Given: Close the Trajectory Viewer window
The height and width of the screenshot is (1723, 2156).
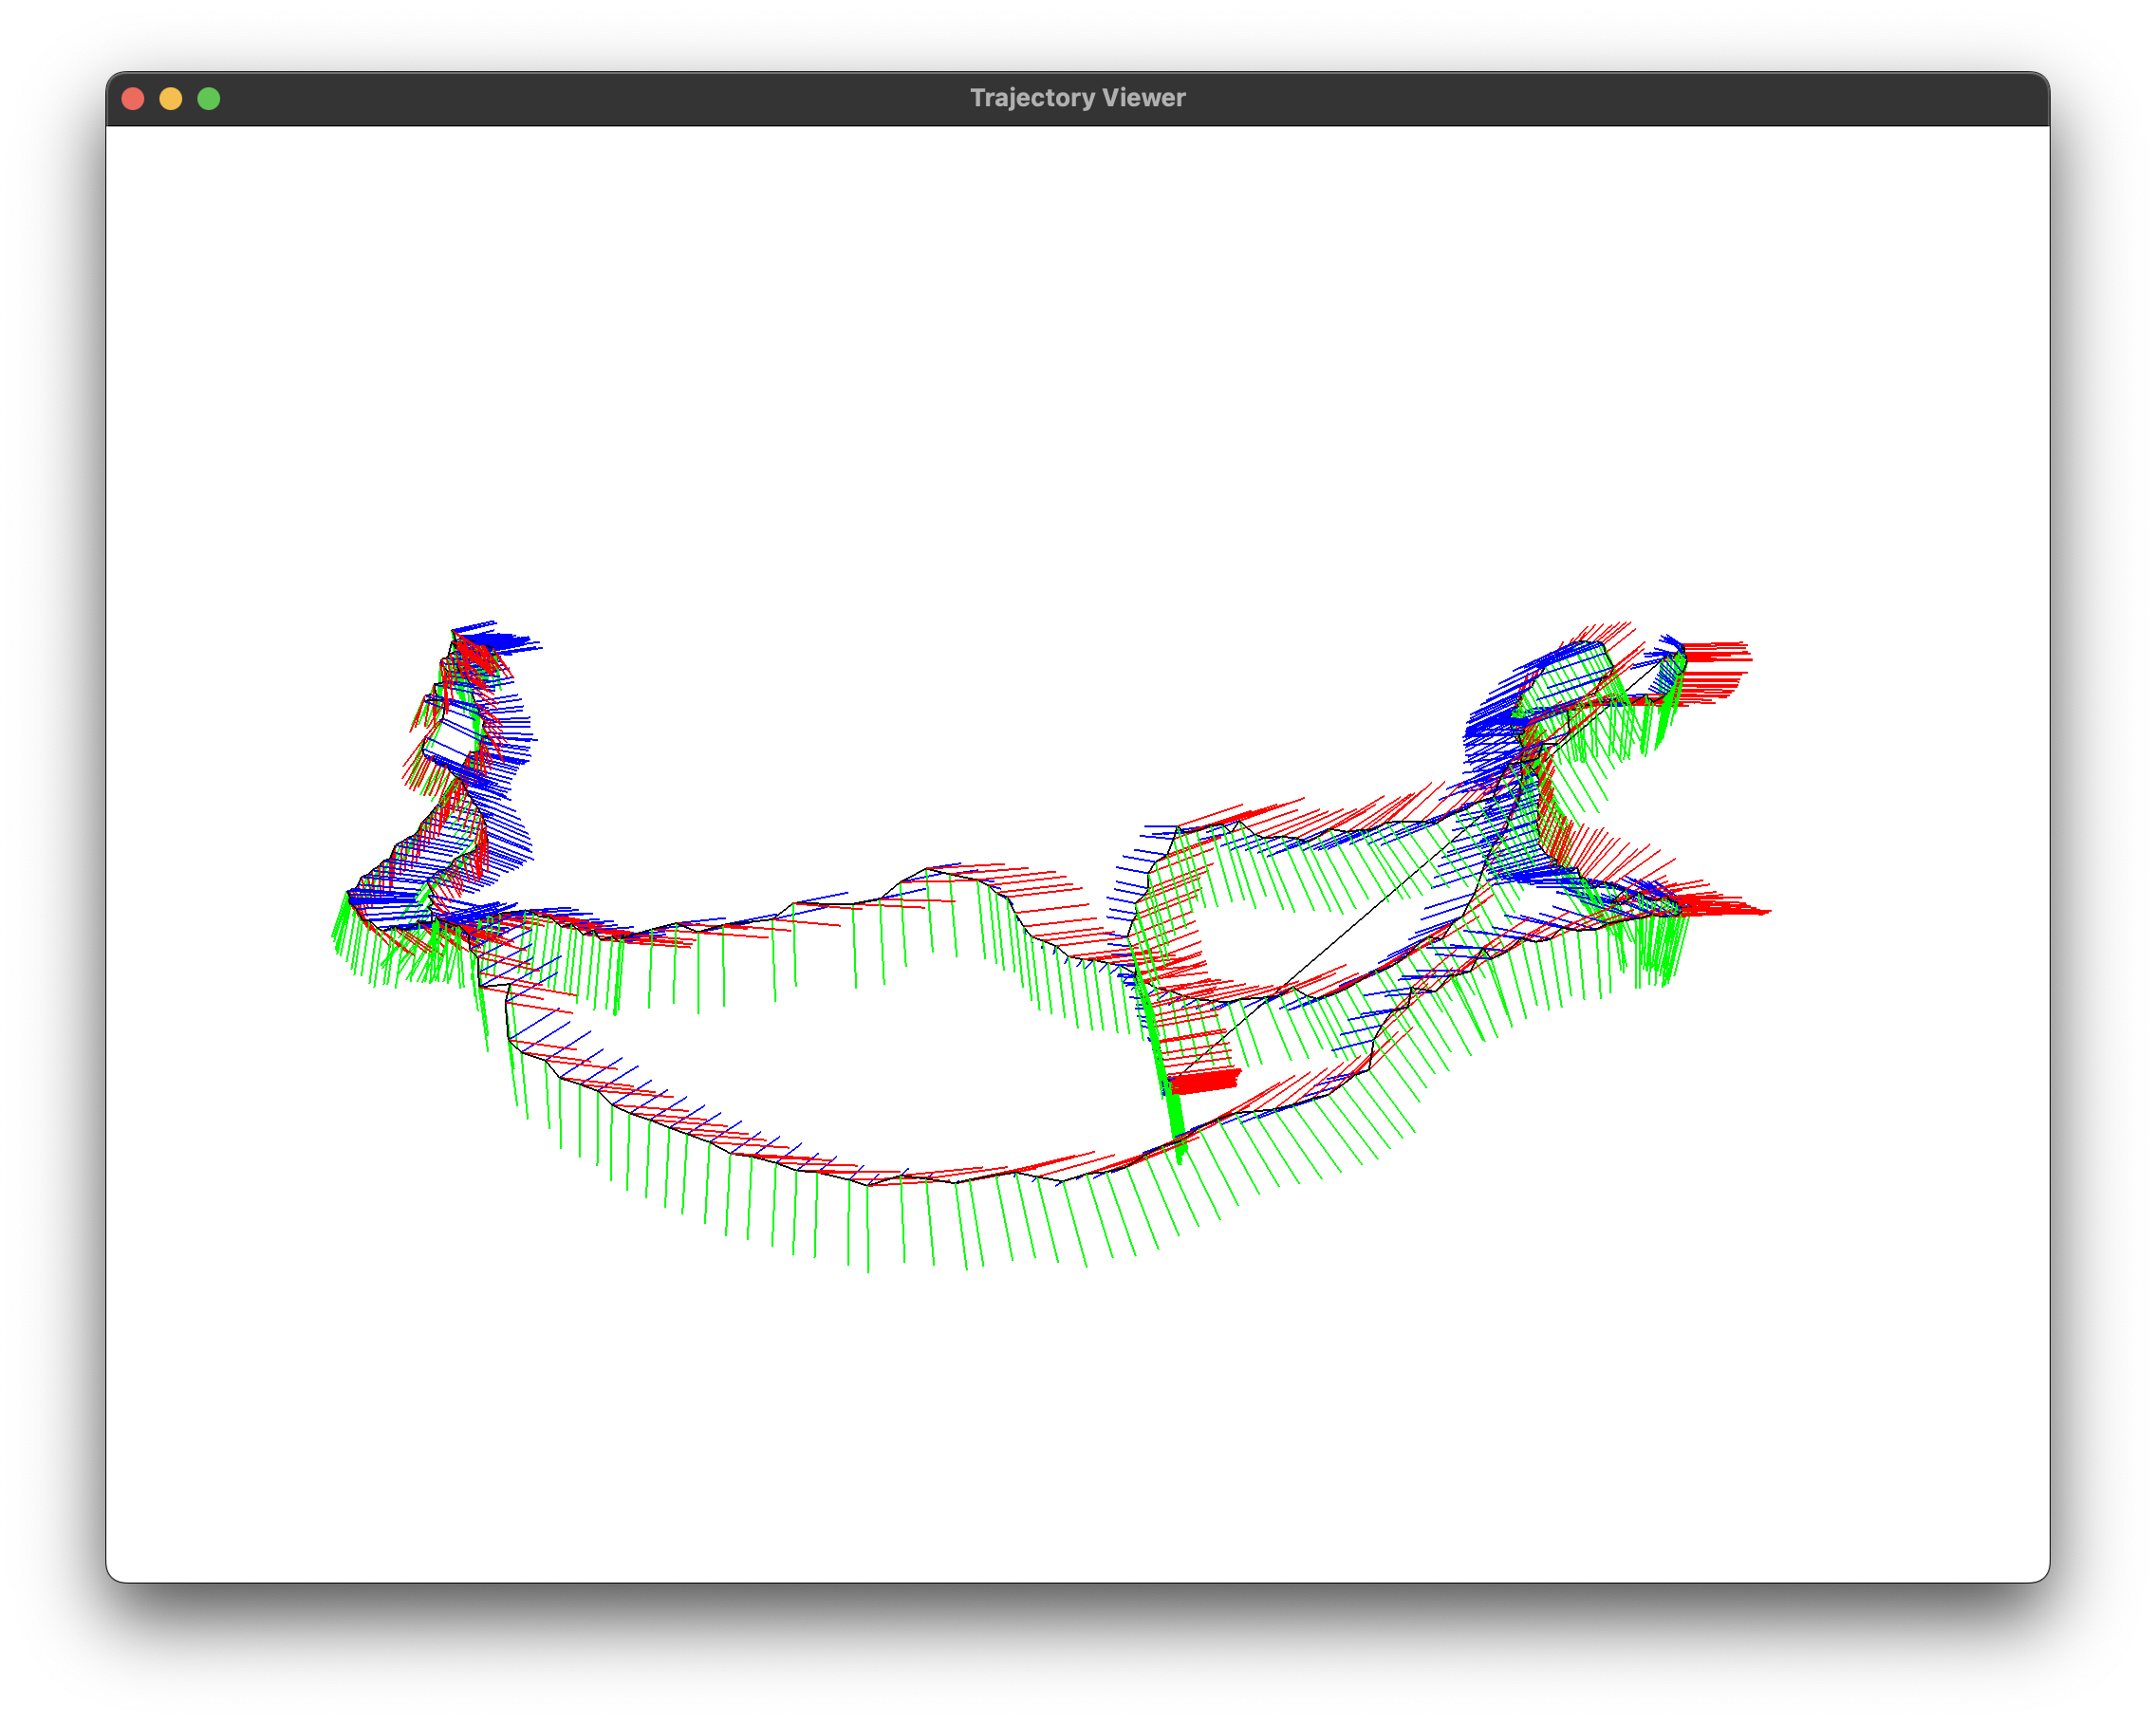Looking at the screenshot, I should [133, 98].
